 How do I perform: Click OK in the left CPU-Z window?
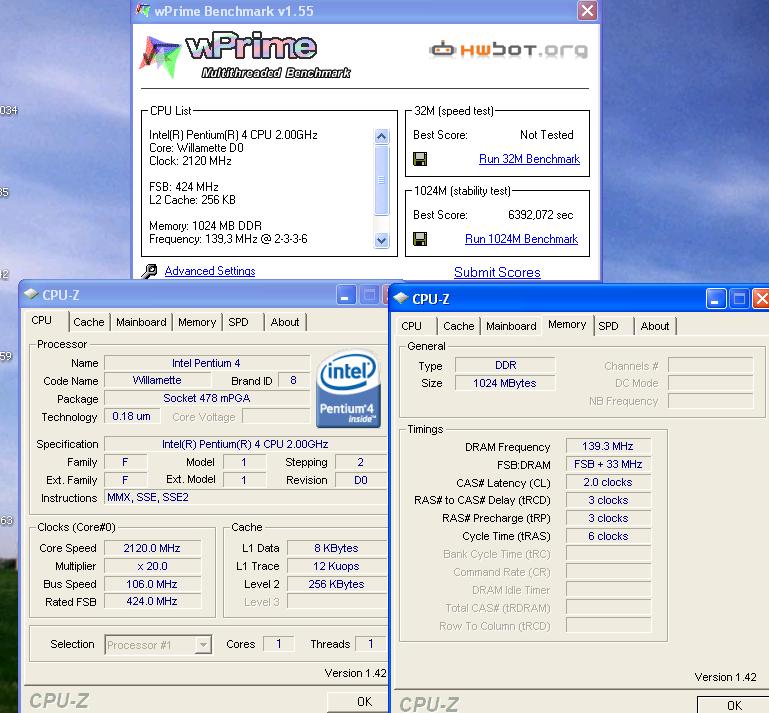tap(357, 702)
